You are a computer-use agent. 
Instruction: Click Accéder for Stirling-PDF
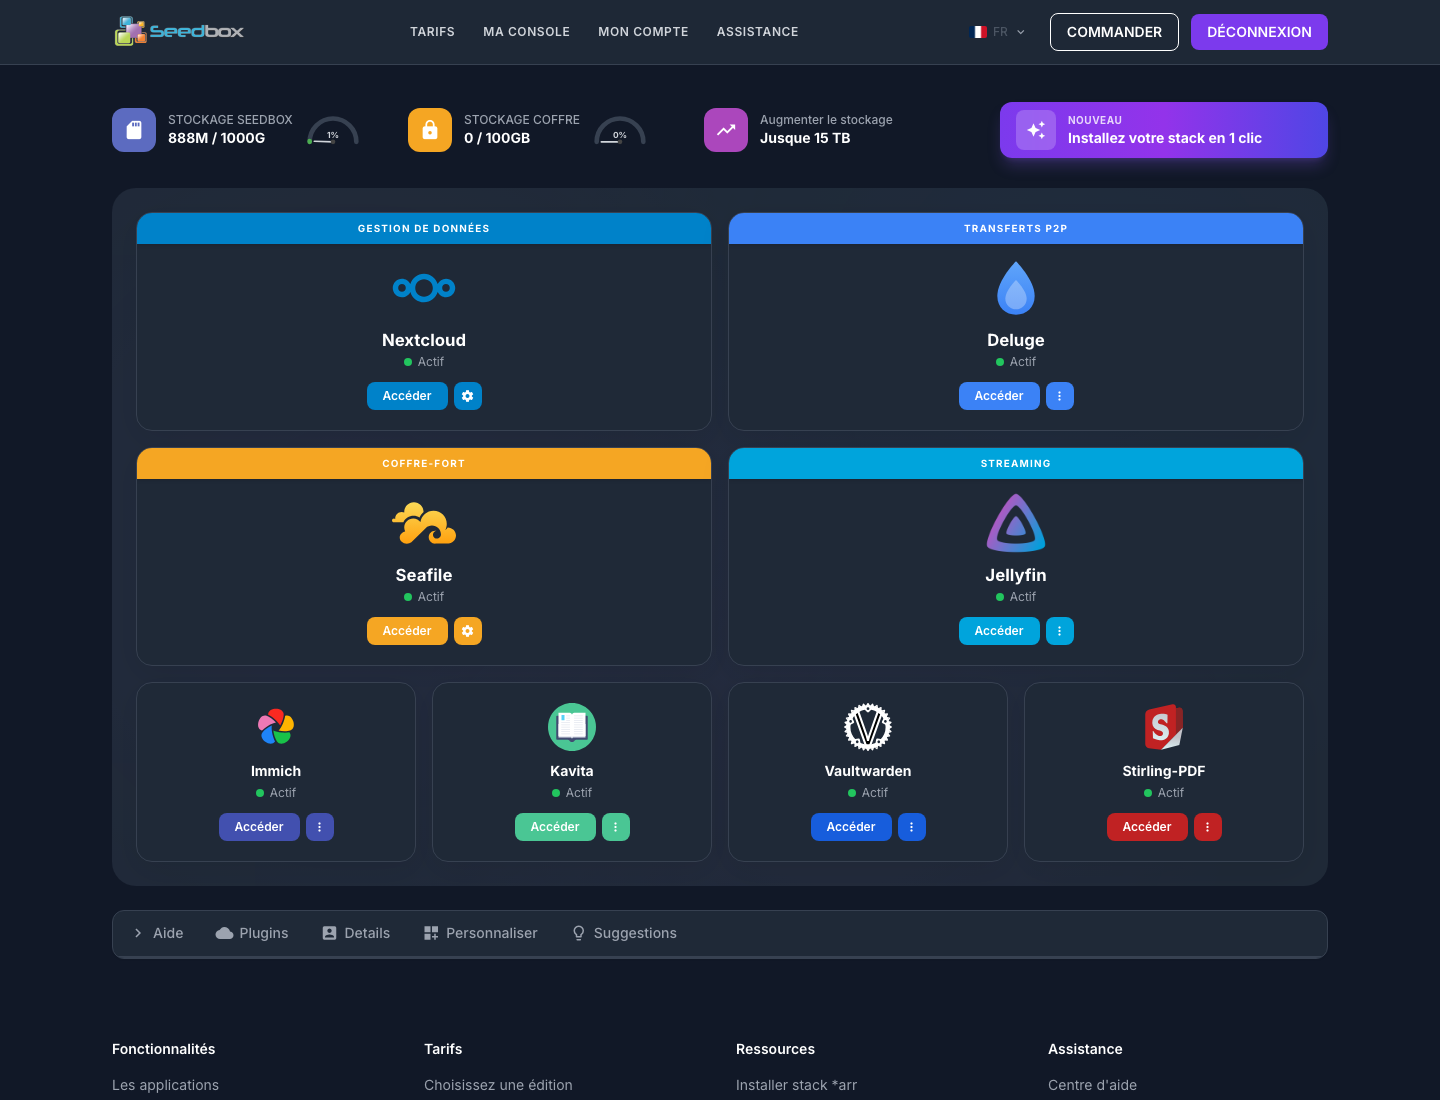[1147, 827]
